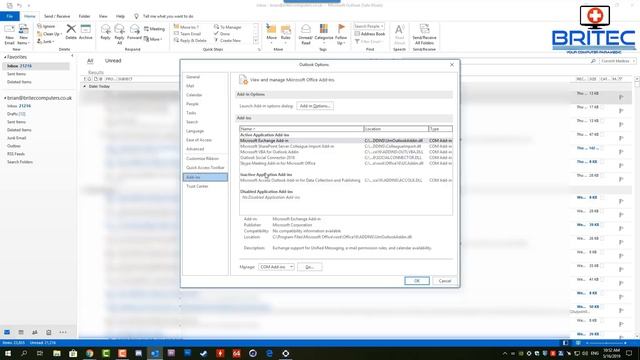Click the Unread filter in message list
640x360 pixels.
113,60
